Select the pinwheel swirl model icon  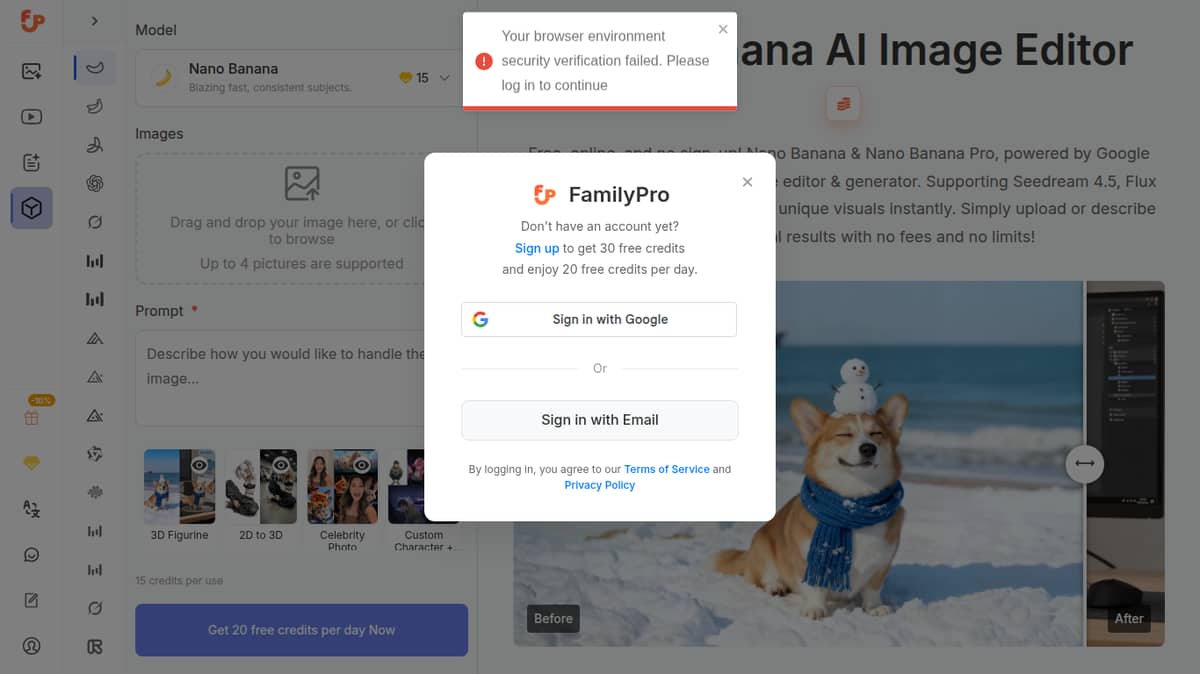95,454
